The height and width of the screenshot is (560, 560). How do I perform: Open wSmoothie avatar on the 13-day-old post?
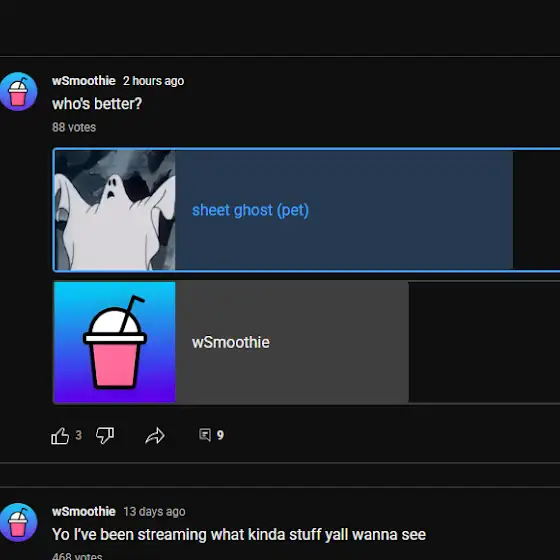[18, 522]
